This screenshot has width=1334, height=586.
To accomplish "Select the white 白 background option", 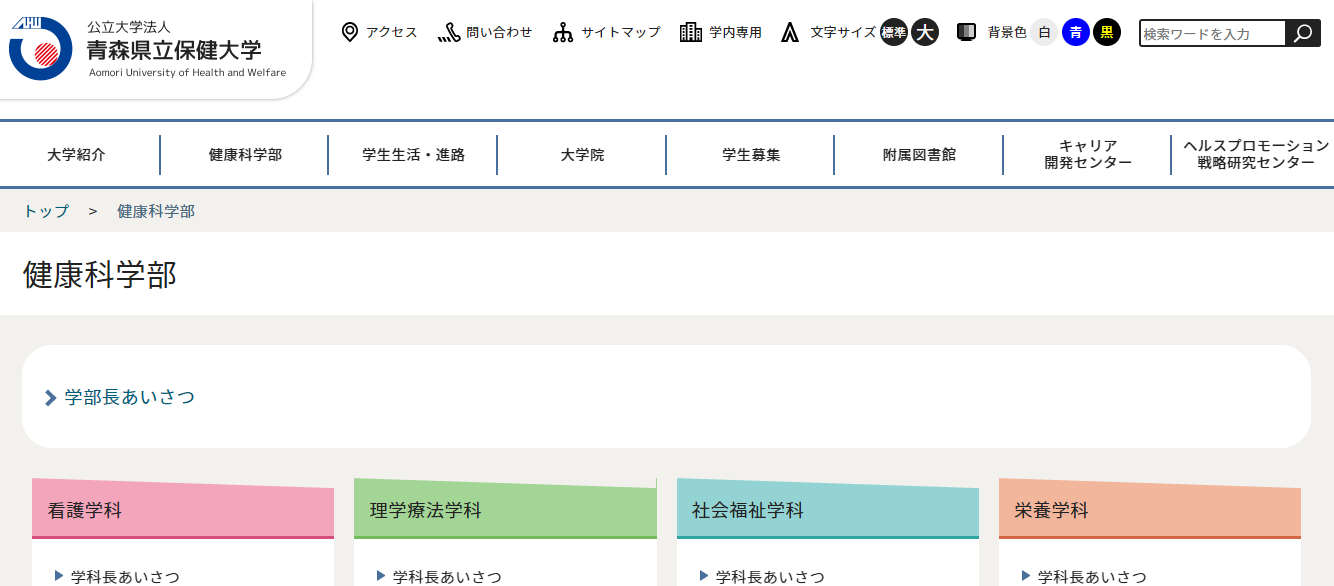I will click(x=1044, y=33).
